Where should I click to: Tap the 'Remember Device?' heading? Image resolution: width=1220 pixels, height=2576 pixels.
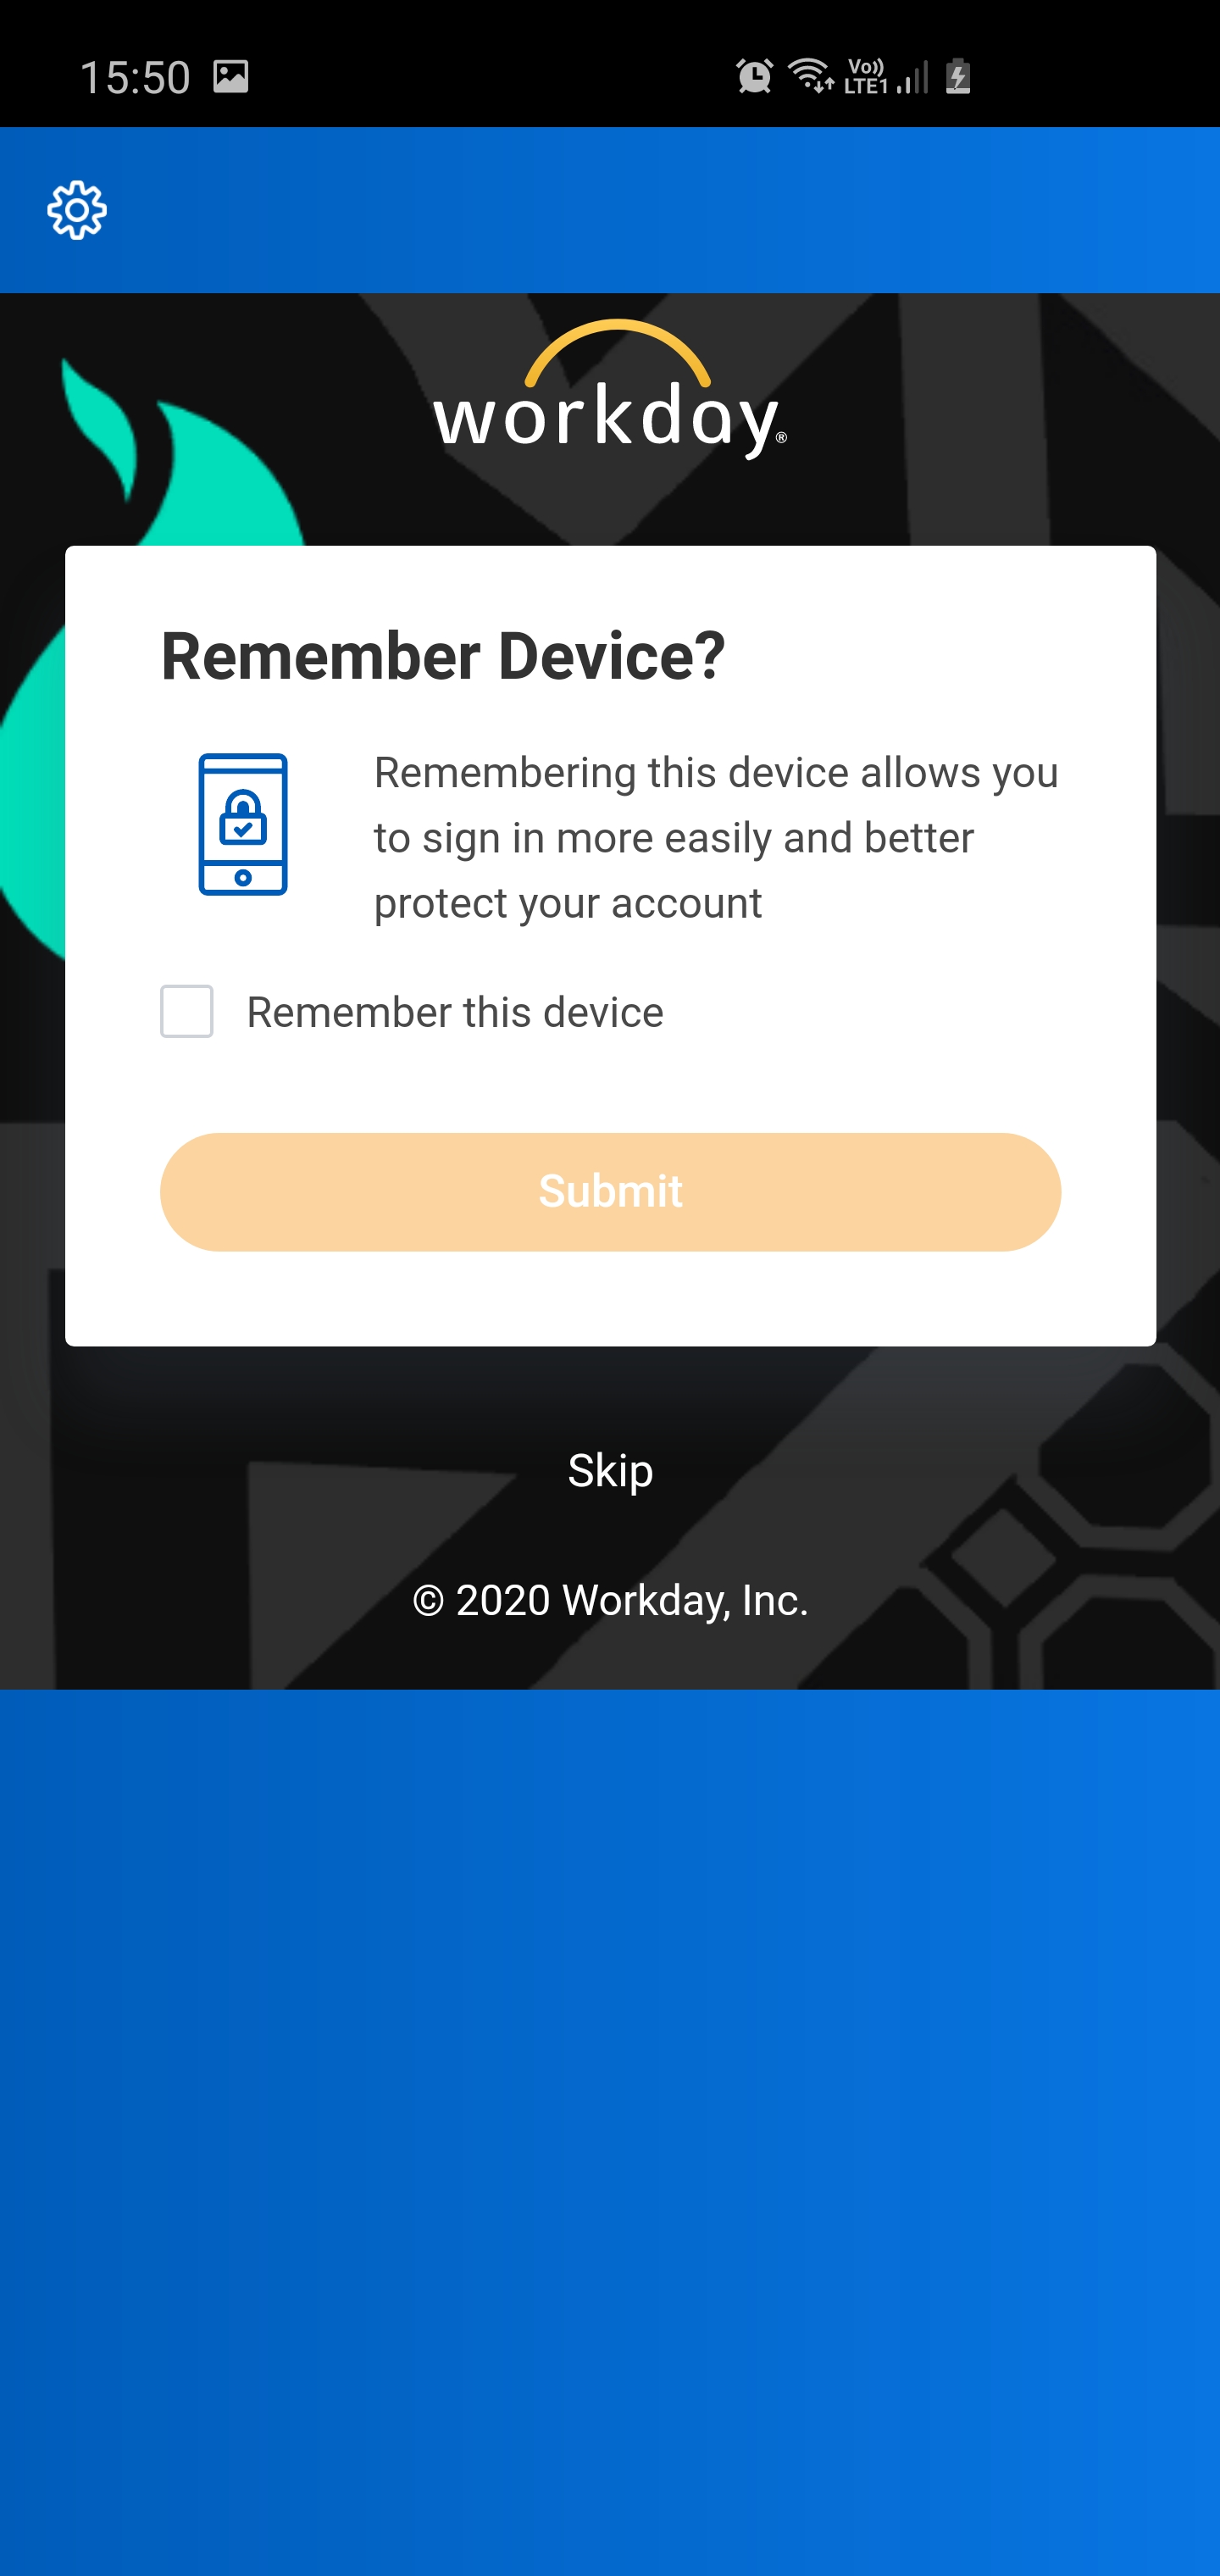443,656
